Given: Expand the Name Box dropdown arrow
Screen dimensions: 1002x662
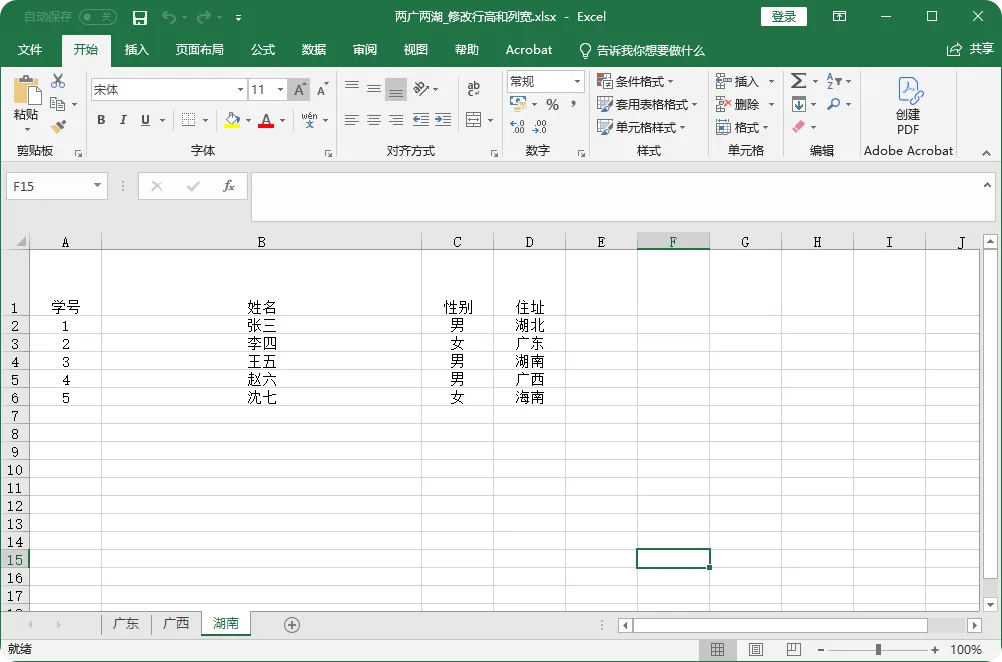Looking at the screenshot, I should click(x=97, y=186).
